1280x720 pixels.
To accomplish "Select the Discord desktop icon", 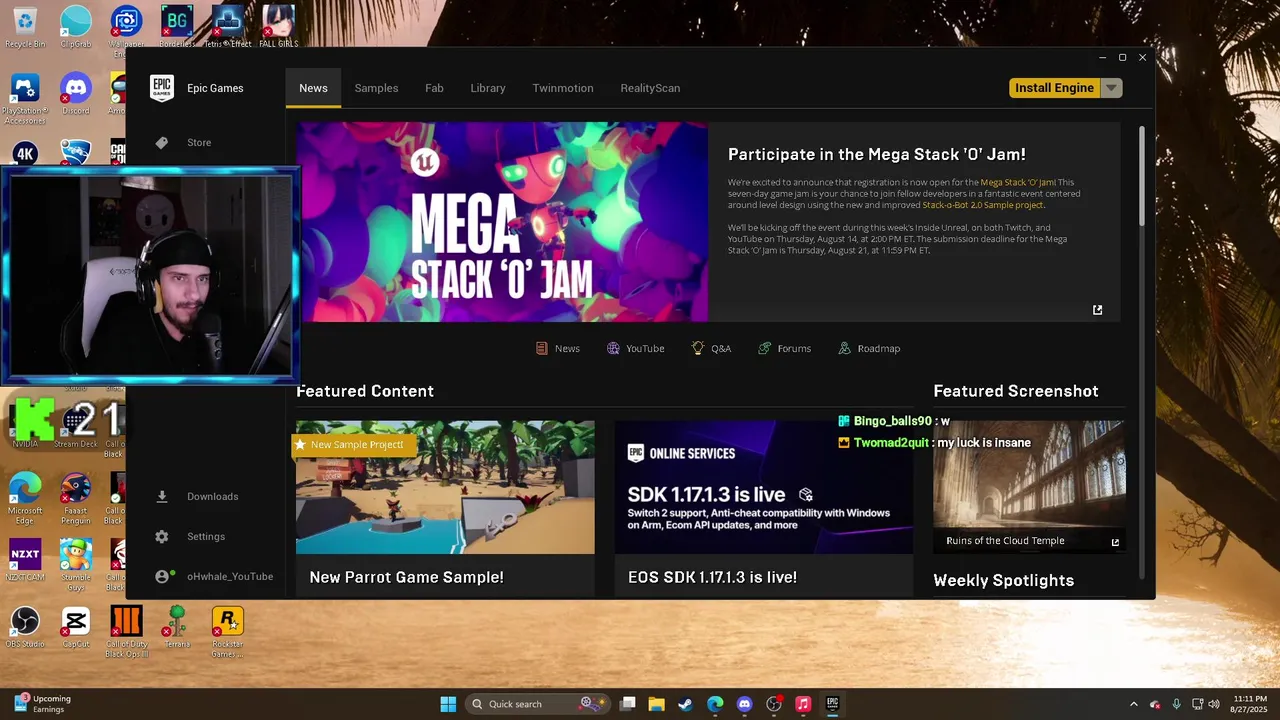I will 76,94.
